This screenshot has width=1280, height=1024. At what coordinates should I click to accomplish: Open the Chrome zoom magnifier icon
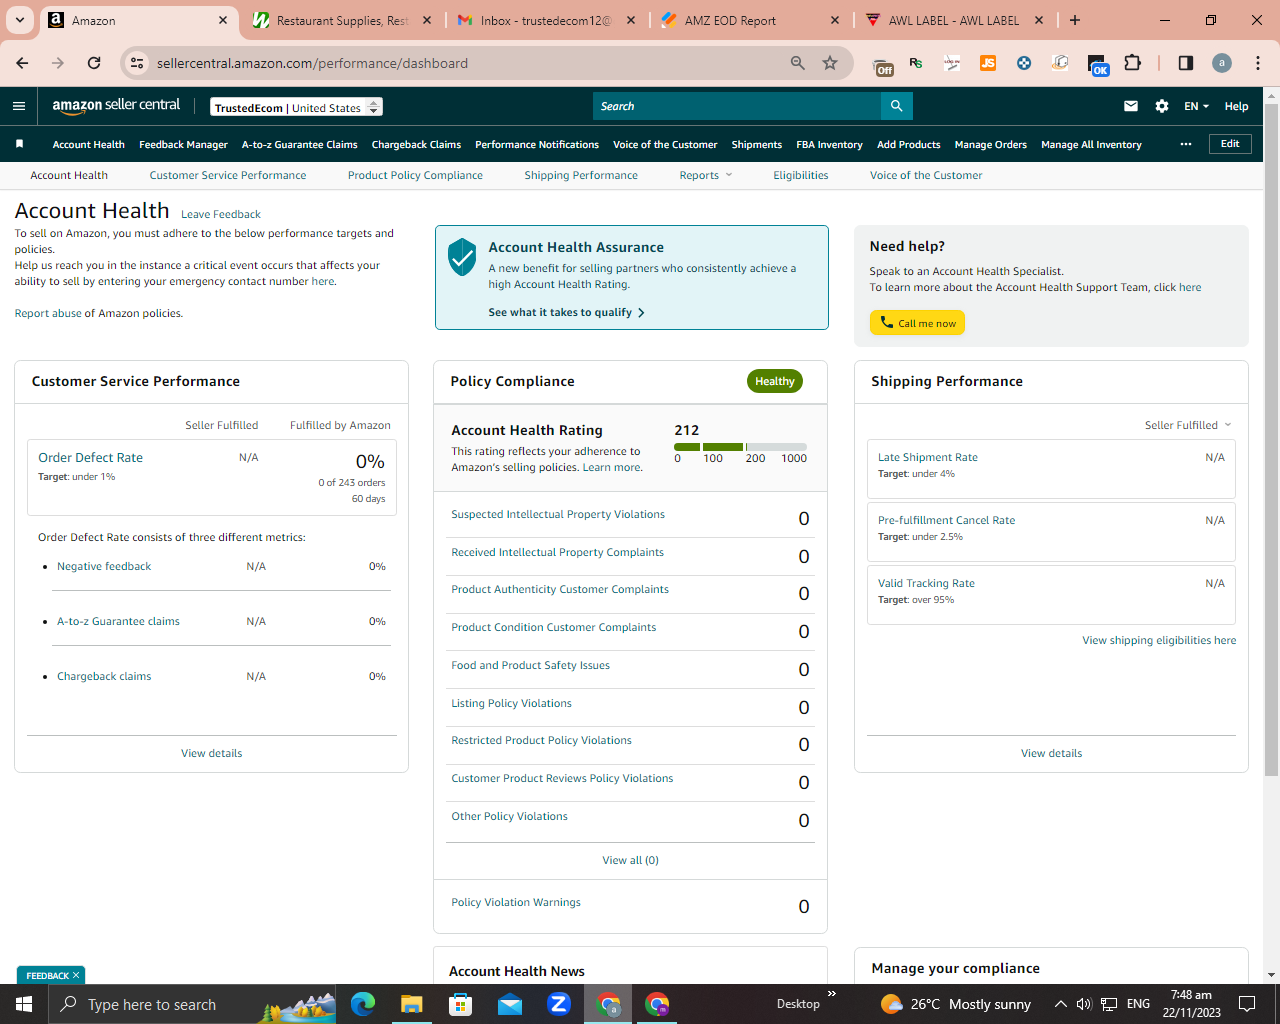pos(798,63)
